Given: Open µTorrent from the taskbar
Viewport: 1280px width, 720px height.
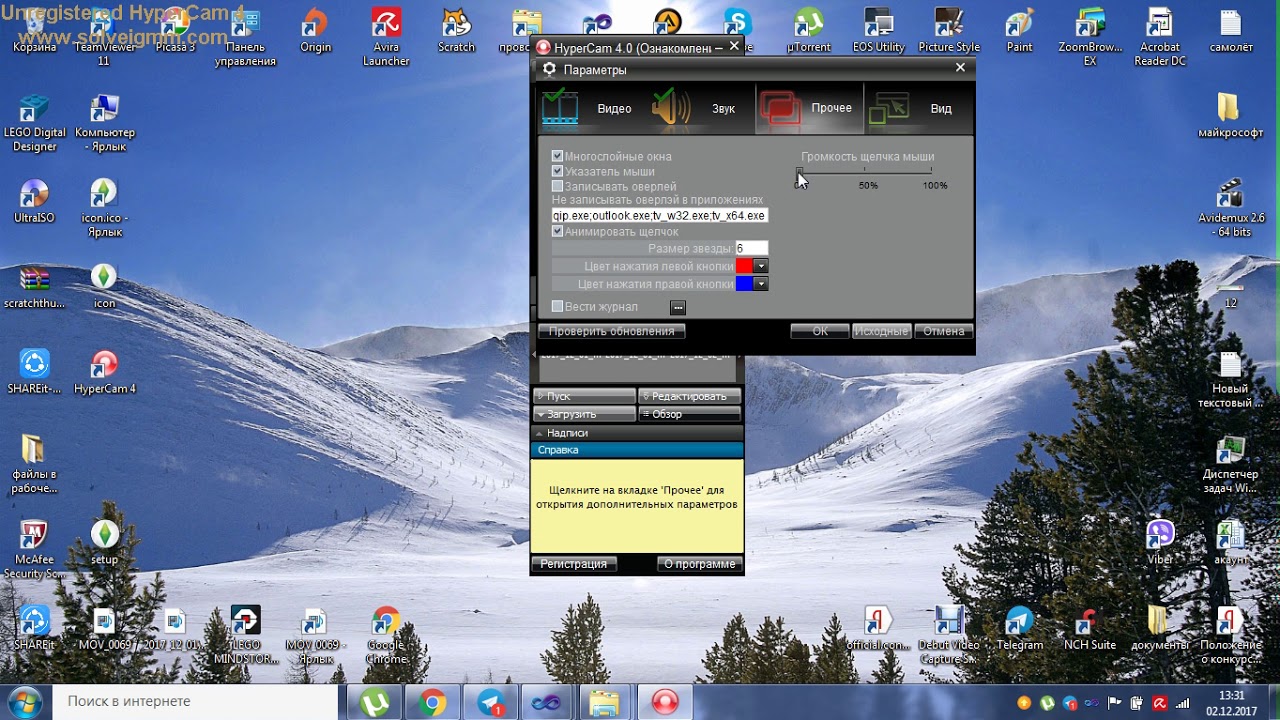Looking at the screenshot, I should pos(375,703).
